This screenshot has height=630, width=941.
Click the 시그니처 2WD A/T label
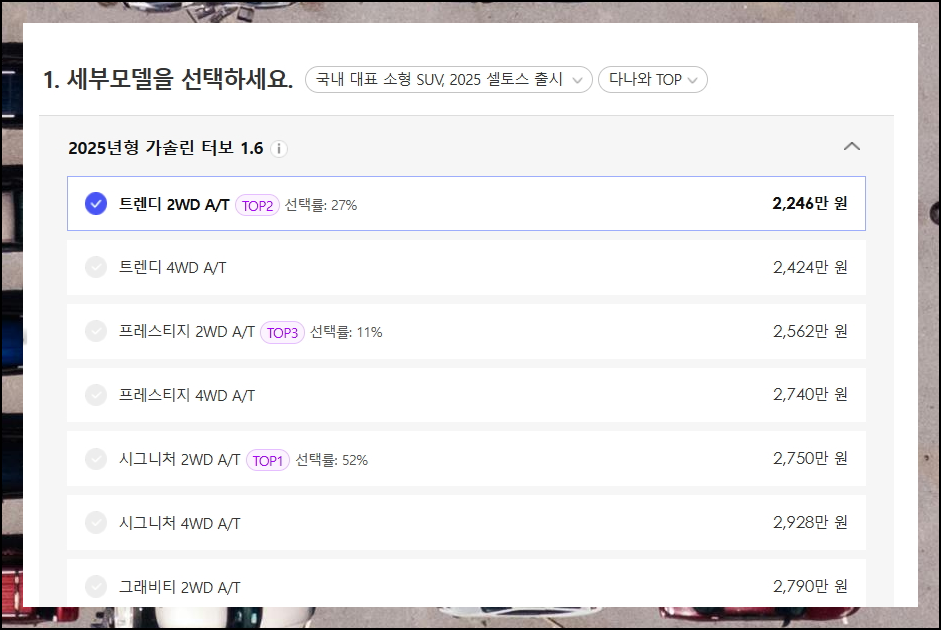(x=179, y=460)
